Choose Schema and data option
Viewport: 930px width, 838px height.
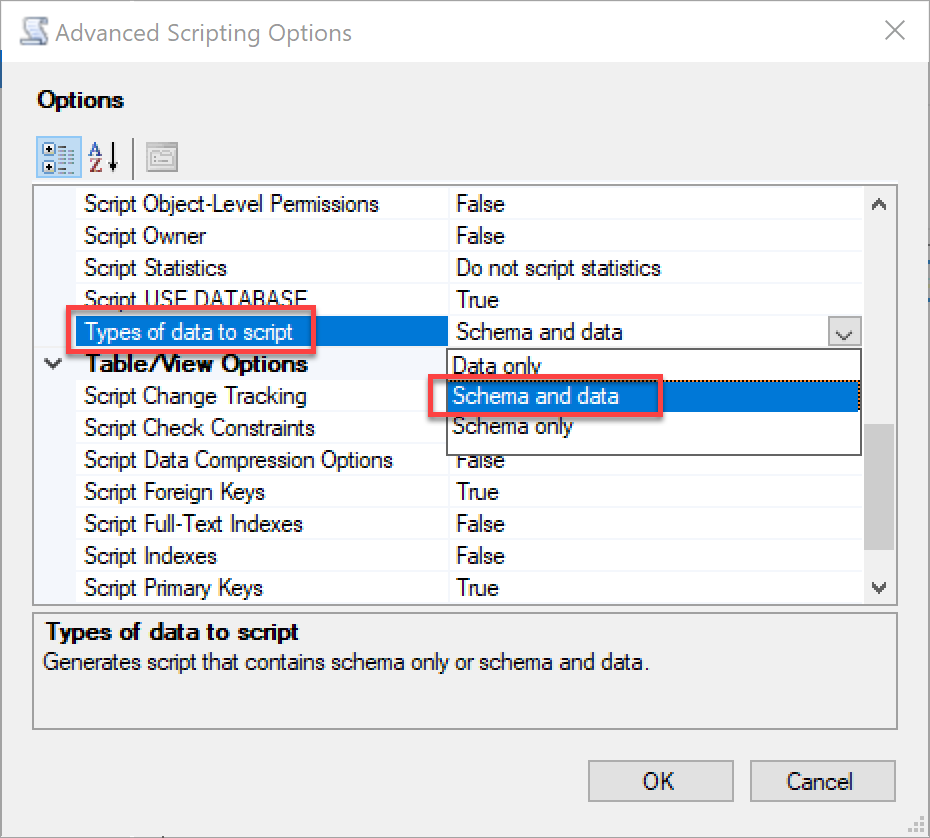point(536,396)
